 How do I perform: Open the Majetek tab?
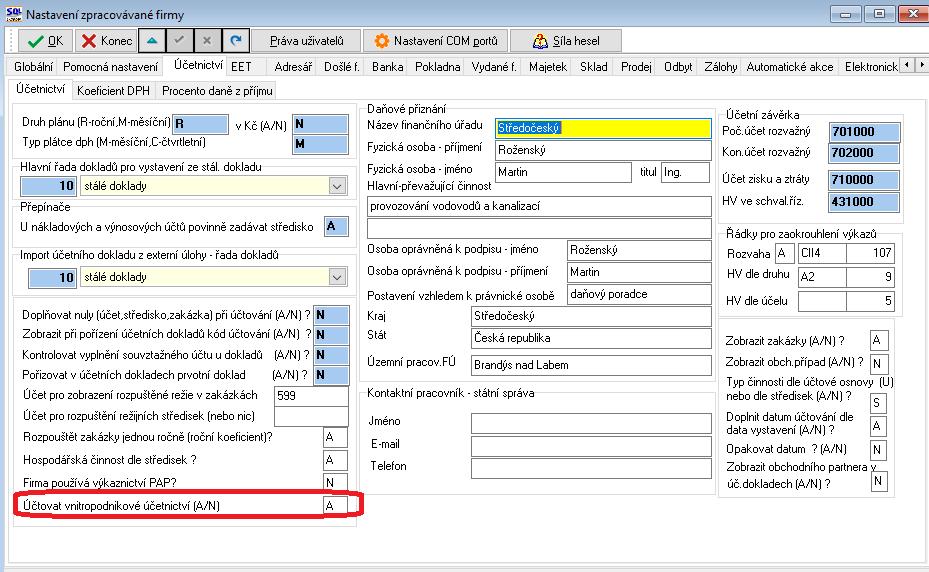[547, 67]
